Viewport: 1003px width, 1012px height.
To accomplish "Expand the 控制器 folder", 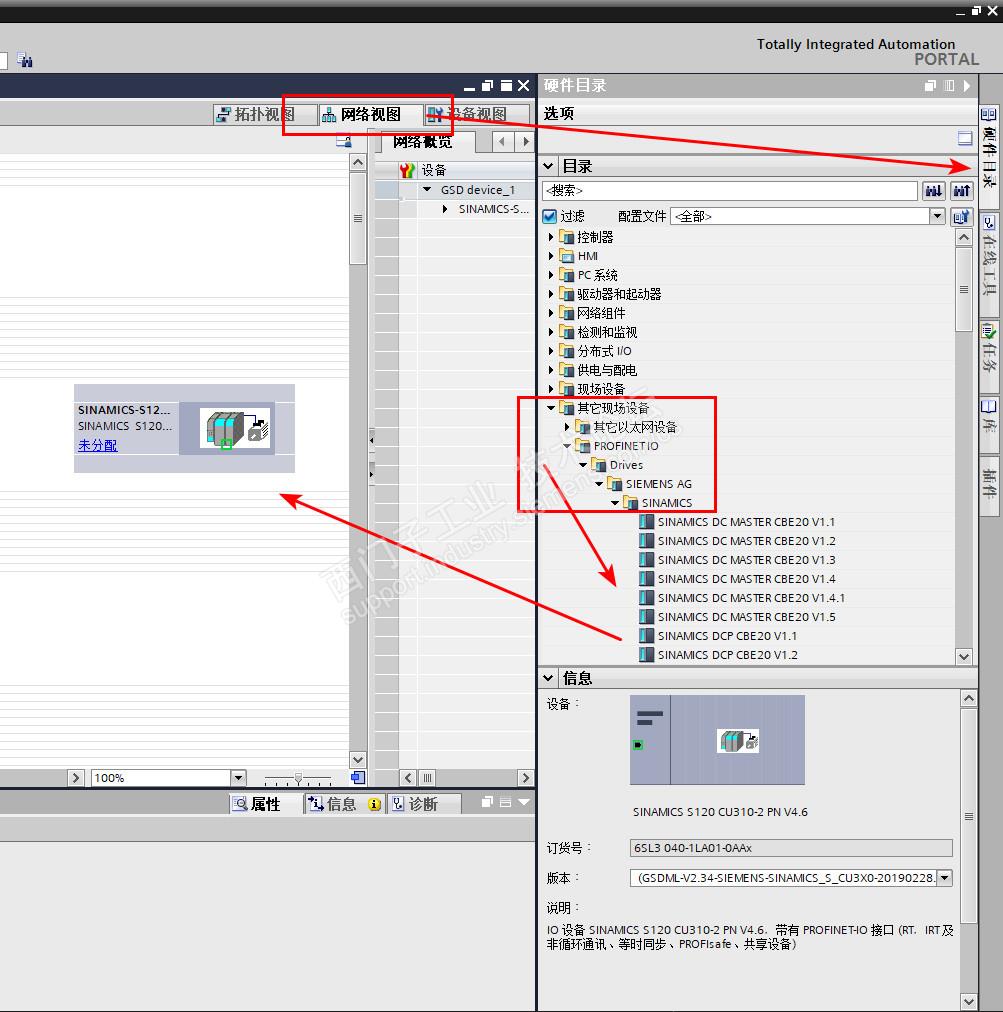I will point(551,237).
